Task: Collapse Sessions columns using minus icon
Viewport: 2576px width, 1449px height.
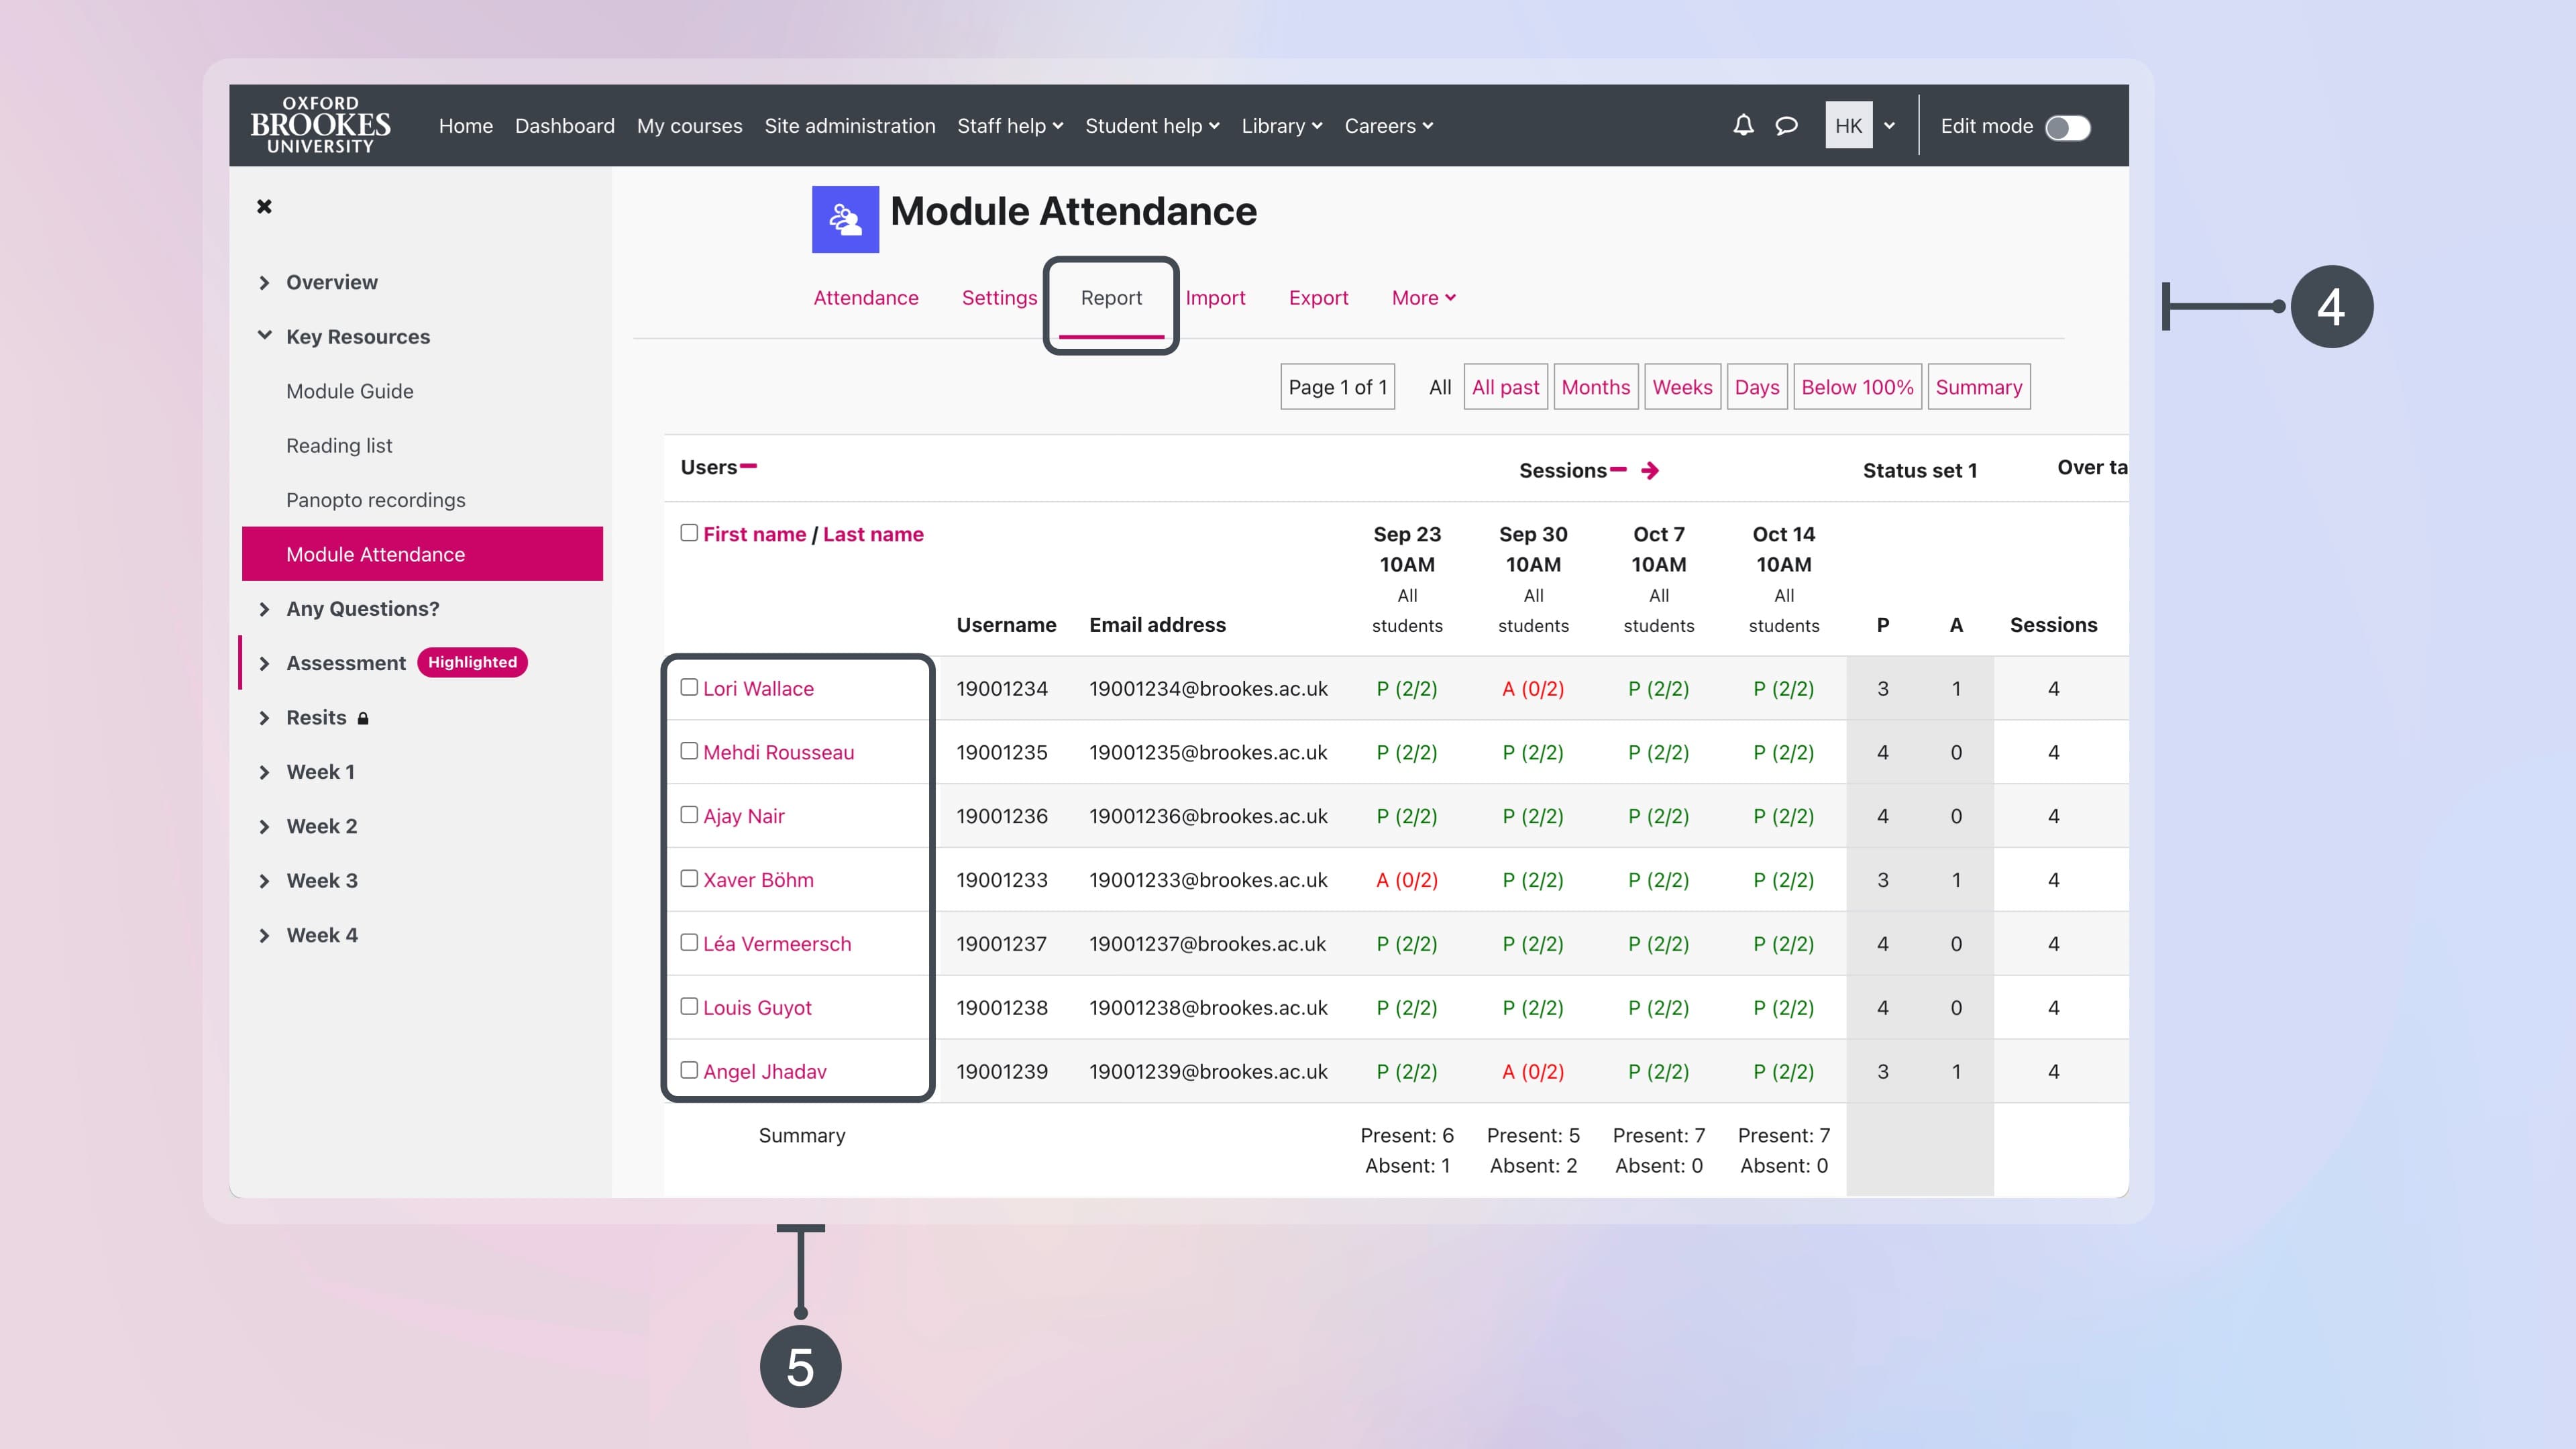Action: click(1618, 470)
